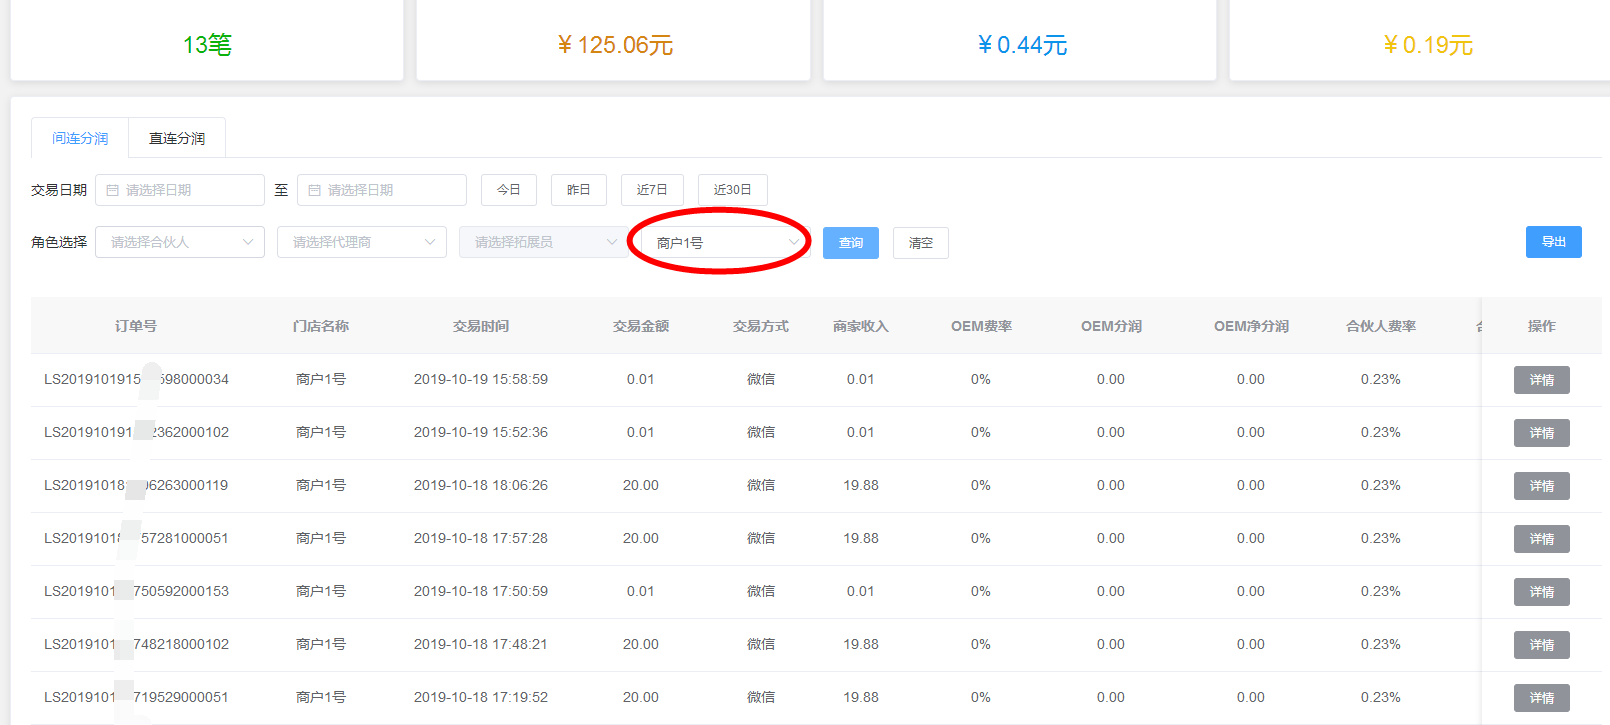Switch to the 直连分润 tab
This screenshot has width=1610, height=725.
(177, 138)
